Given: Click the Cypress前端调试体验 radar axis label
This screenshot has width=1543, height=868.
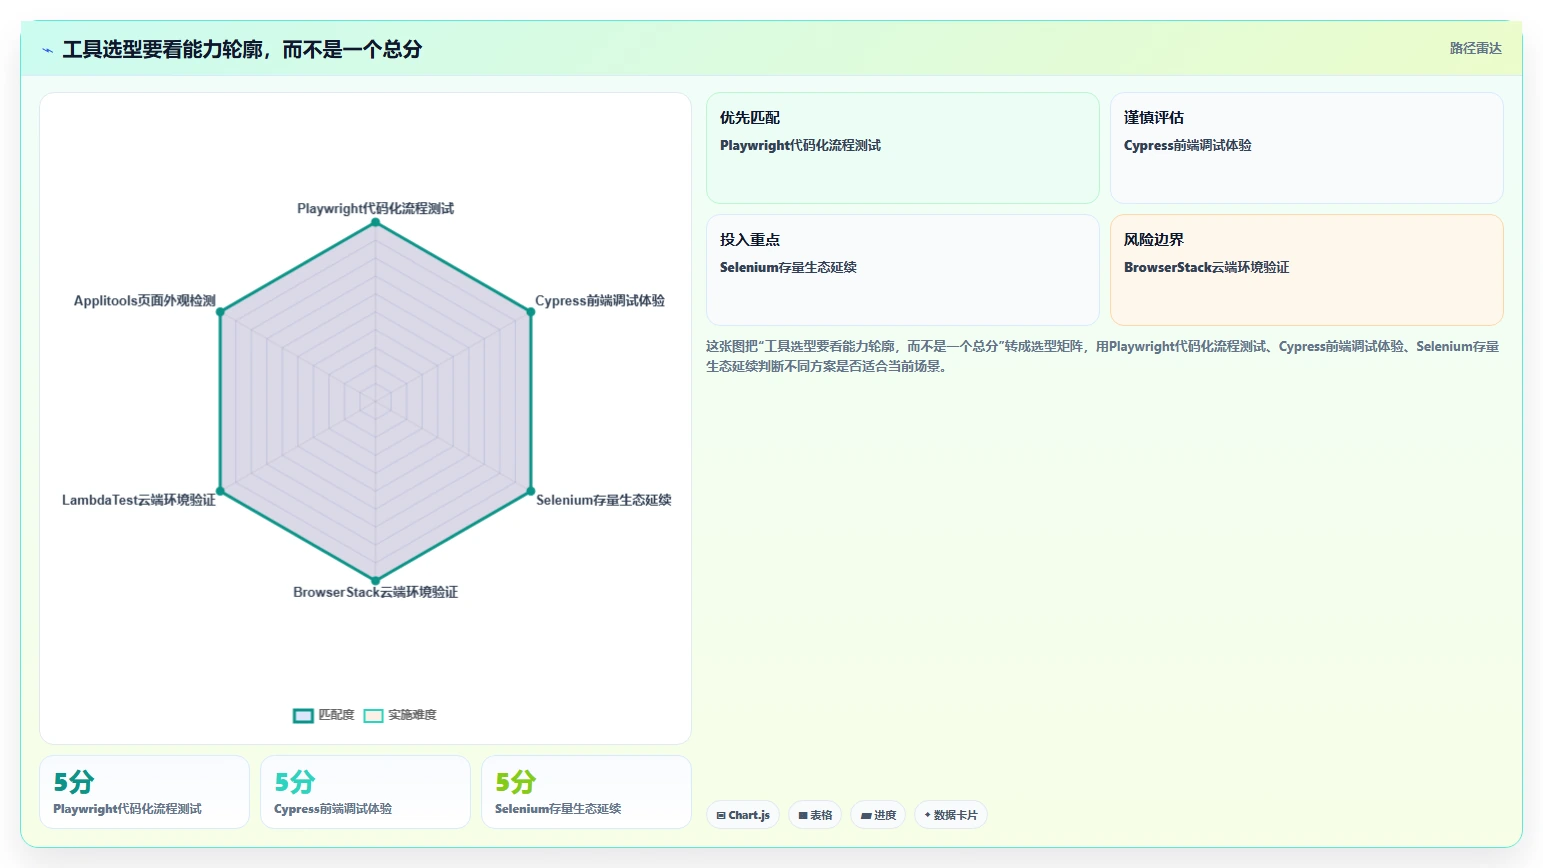Looking at the screenshot, I should 600,300.
